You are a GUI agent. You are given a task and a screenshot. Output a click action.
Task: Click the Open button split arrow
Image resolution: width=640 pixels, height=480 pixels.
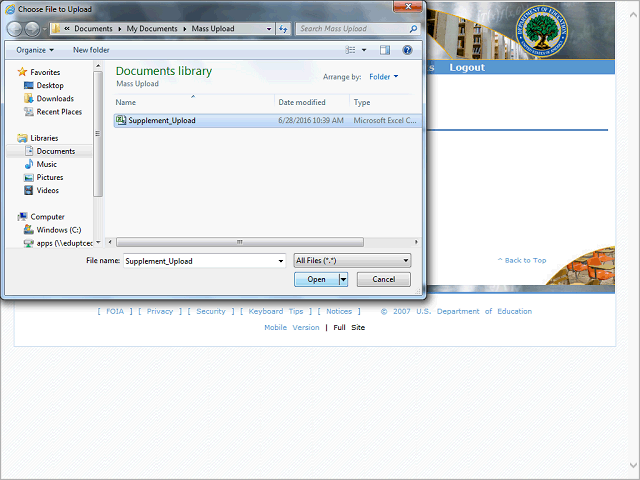click(344, 279)
